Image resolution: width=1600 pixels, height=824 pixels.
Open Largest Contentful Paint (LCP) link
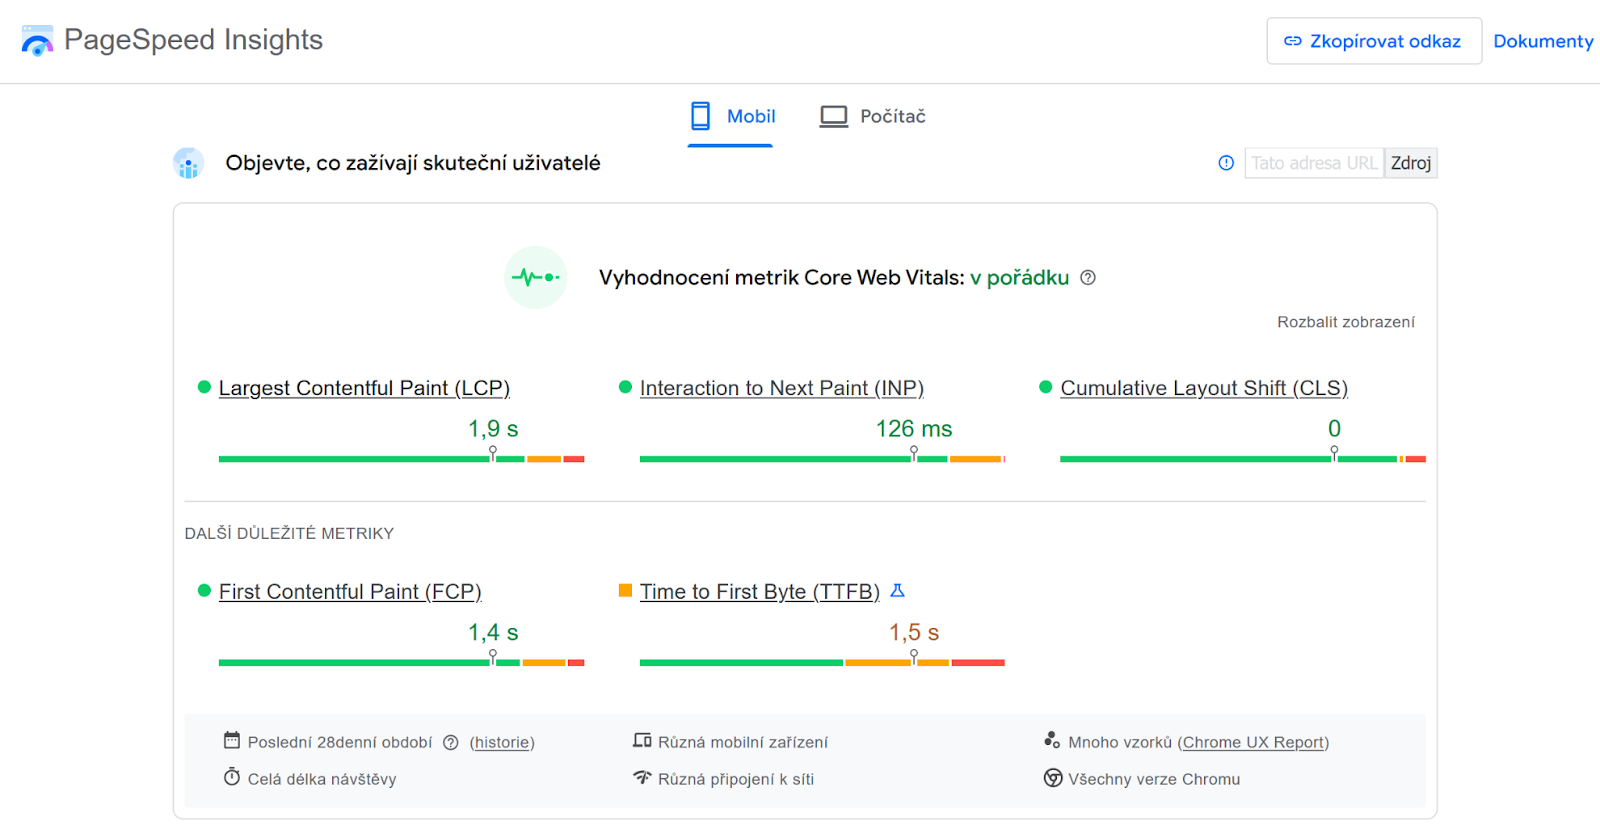(x=364, y=388)
